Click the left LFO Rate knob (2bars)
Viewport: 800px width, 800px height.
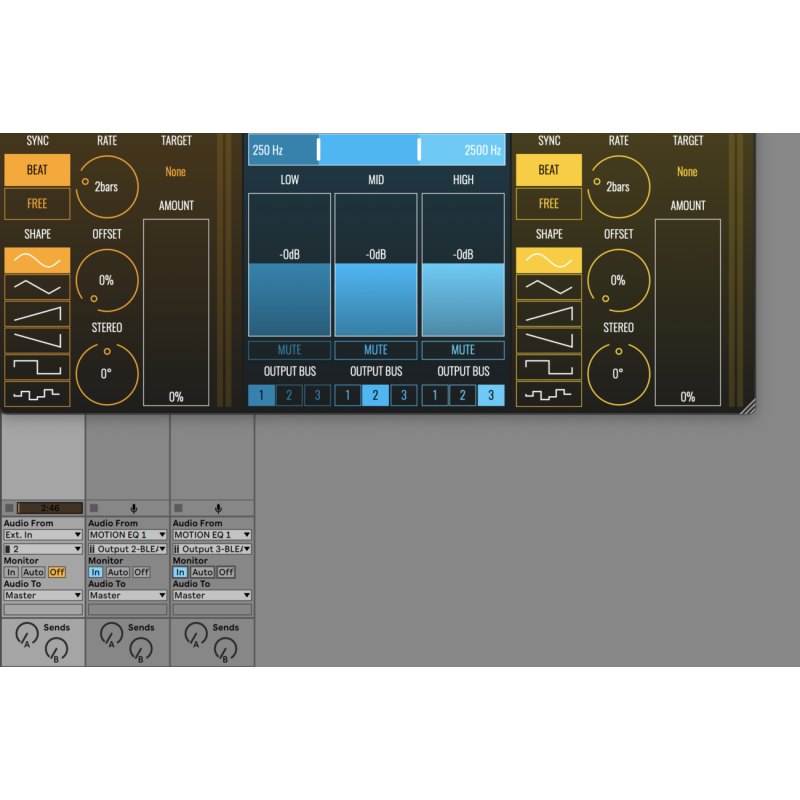coord(107,187)
